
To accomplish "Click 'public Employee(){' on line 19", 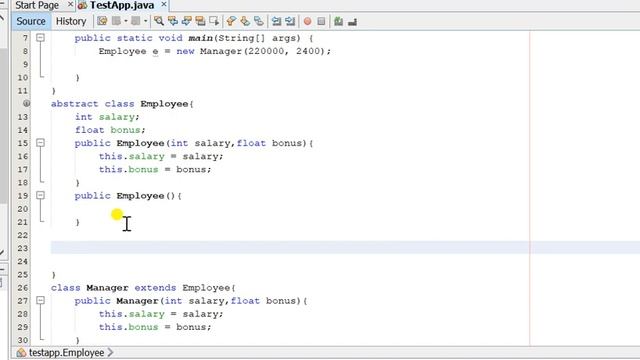I will [128, 196].
